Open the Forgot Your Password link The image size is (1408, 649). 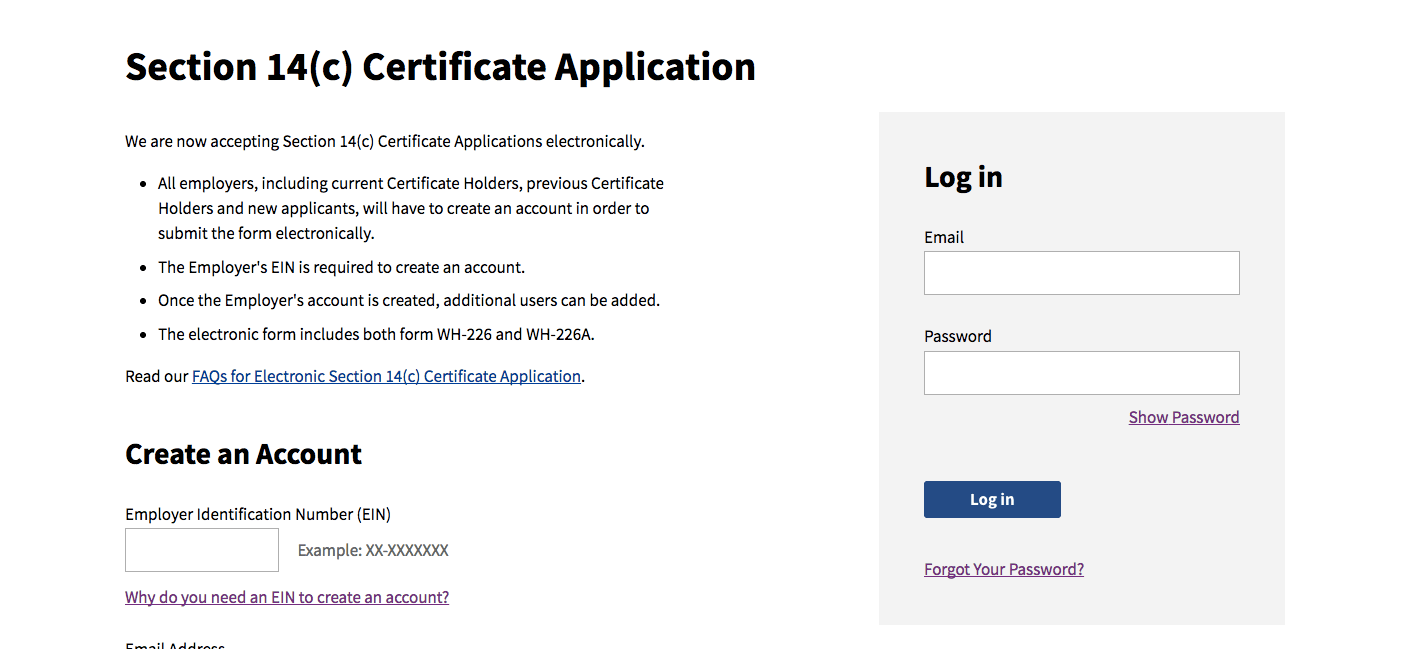pos(1003,570)
